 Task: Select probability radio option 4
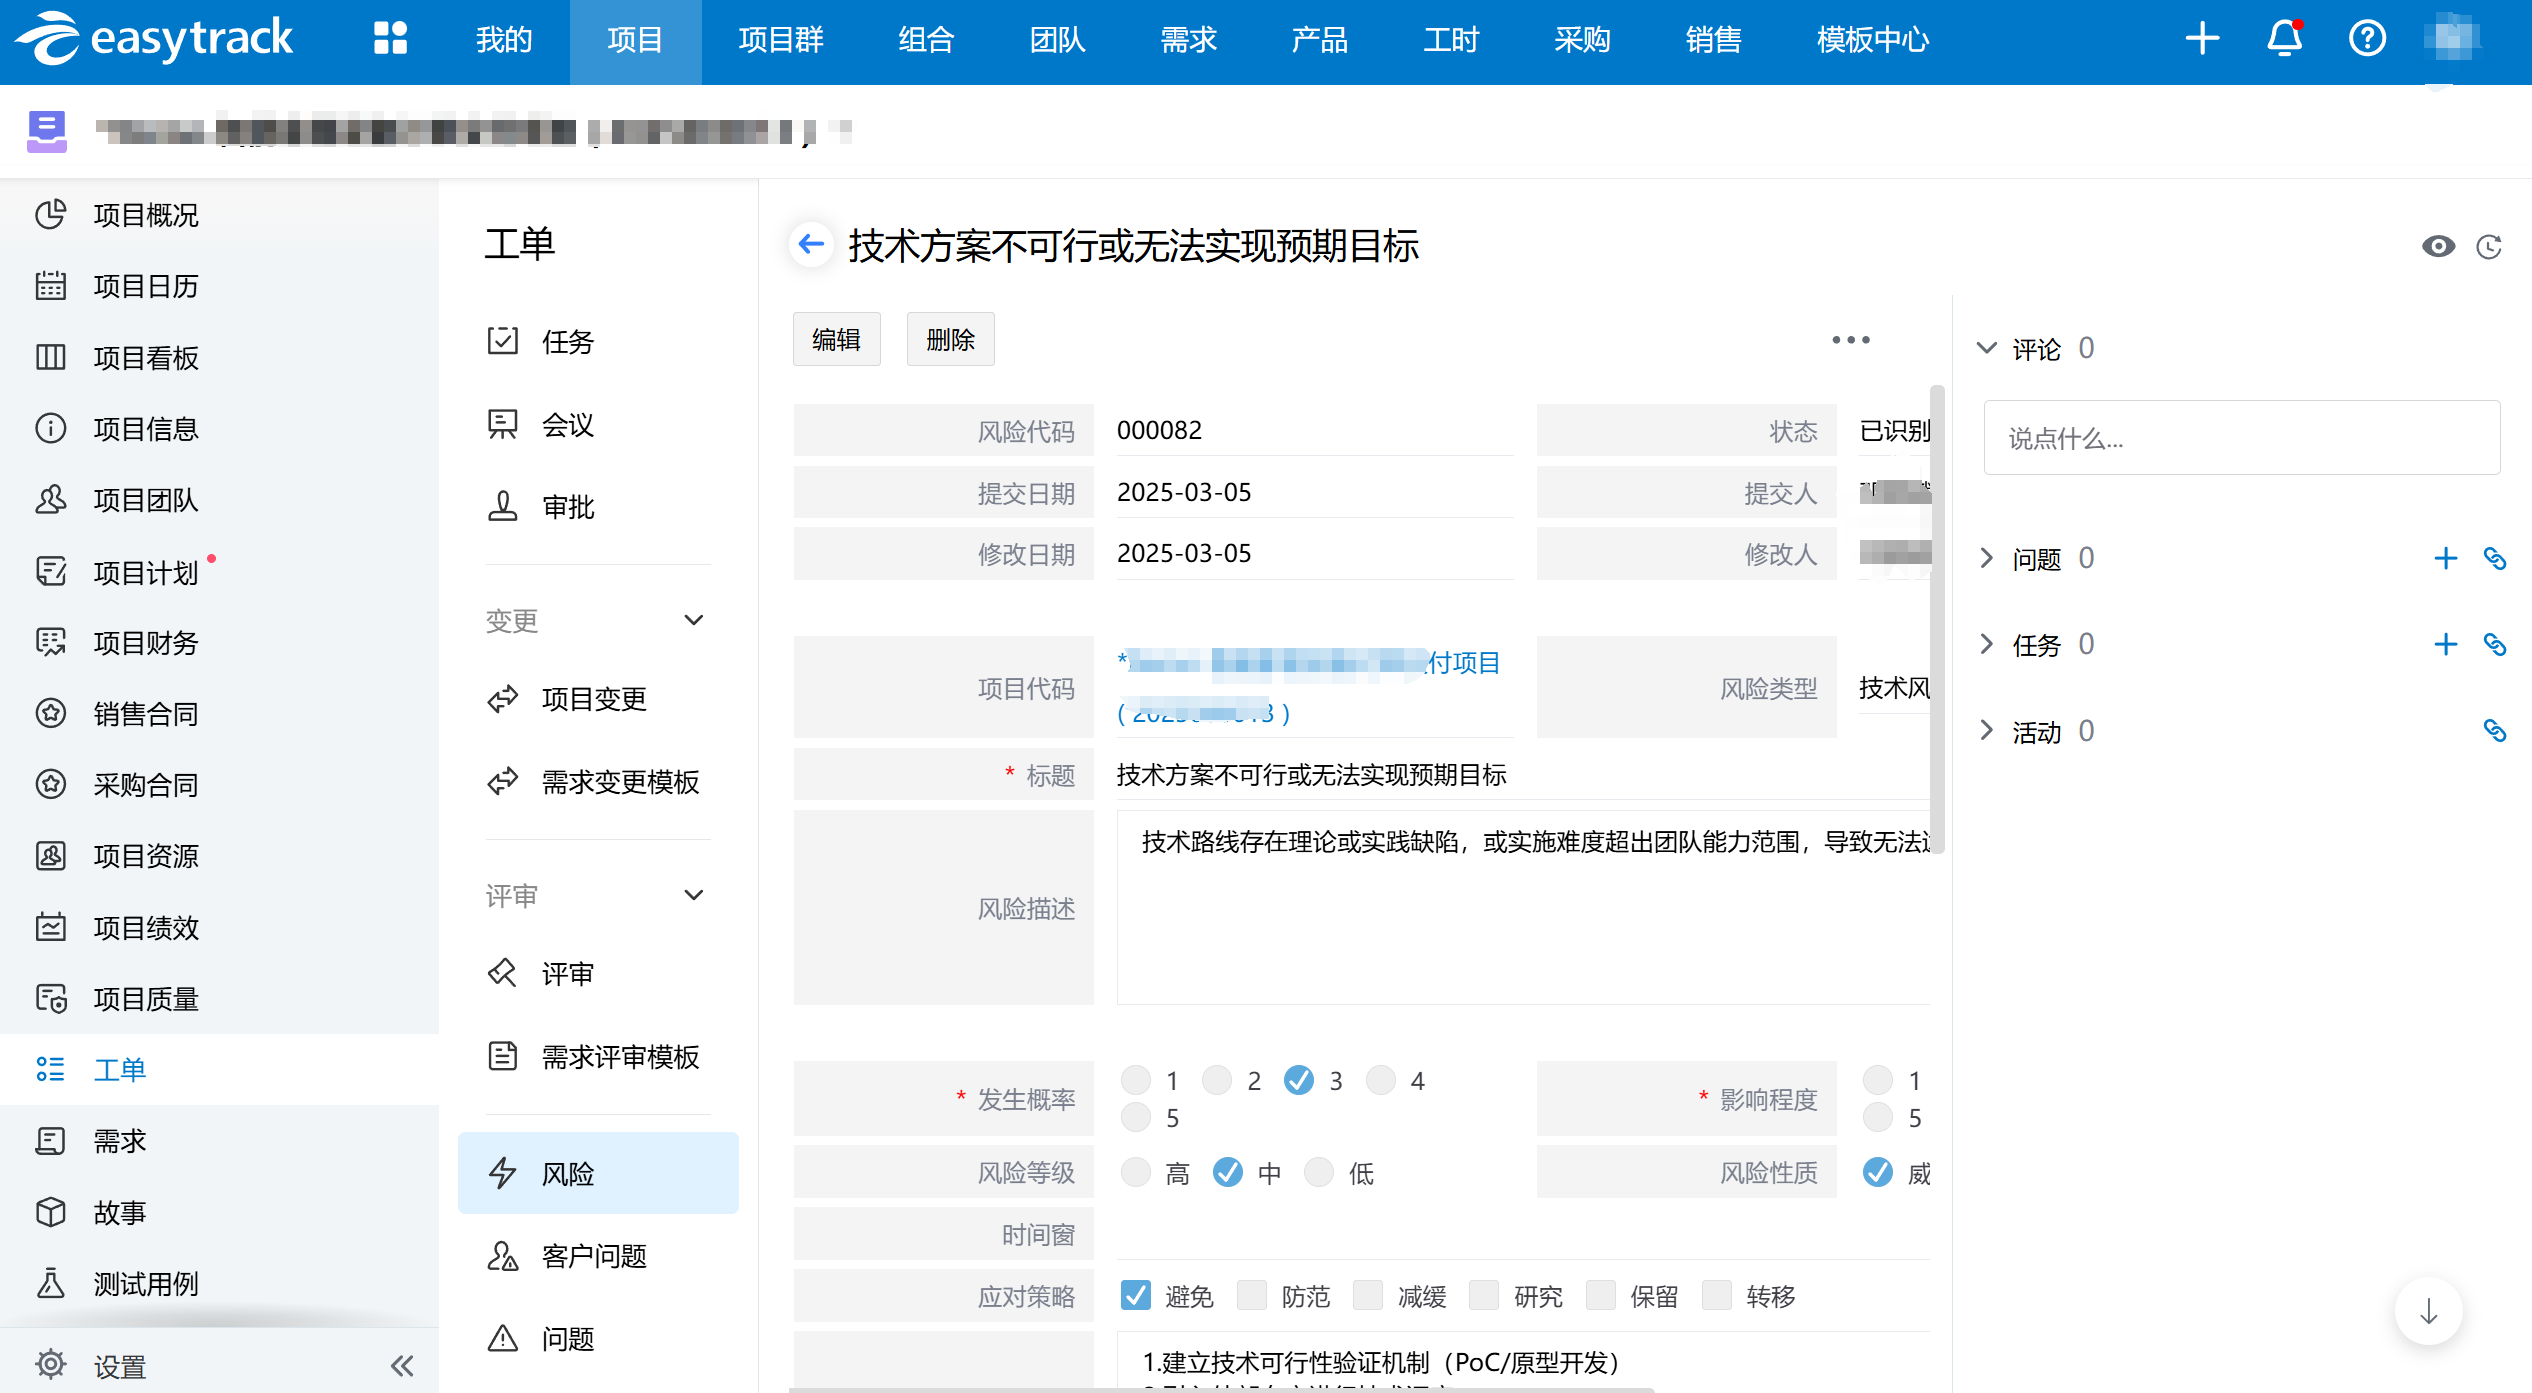click(x=1381, y=1080)
